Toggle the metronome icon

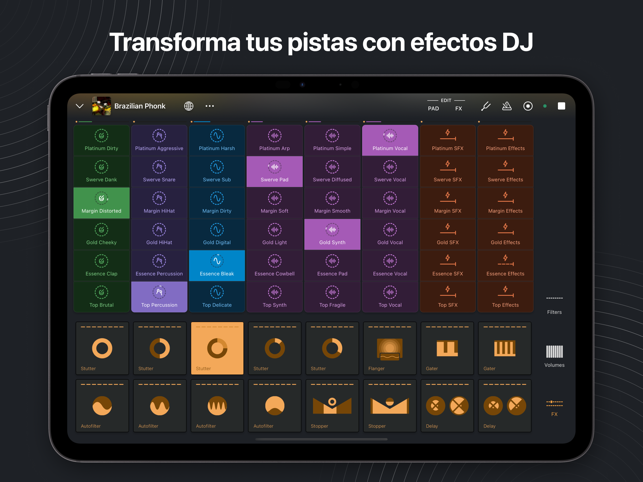pos(507,106)
